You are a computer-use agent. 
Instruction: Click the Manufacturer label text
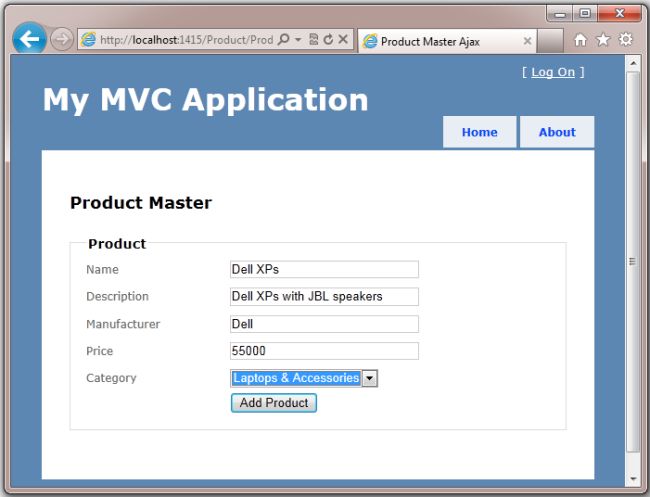[123, 324]
